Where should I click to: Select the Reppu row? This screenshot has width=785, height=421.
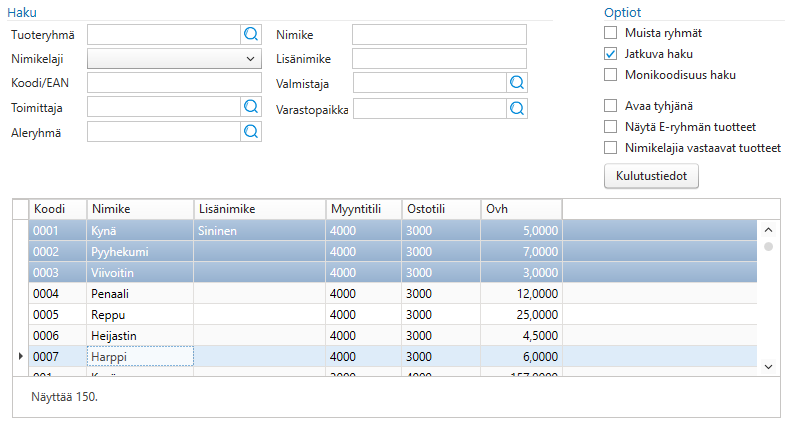[x=392, y=314]
